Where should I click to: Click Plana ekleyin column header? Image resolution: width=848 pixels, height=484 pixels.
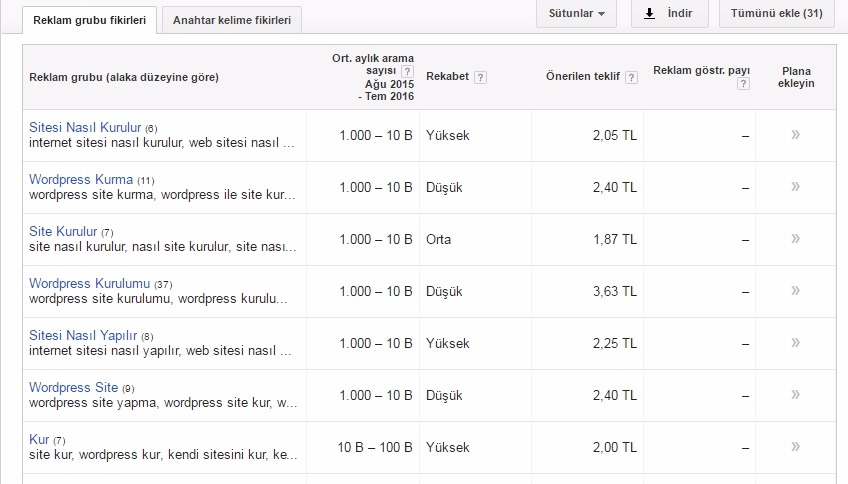tap(796, 77)
